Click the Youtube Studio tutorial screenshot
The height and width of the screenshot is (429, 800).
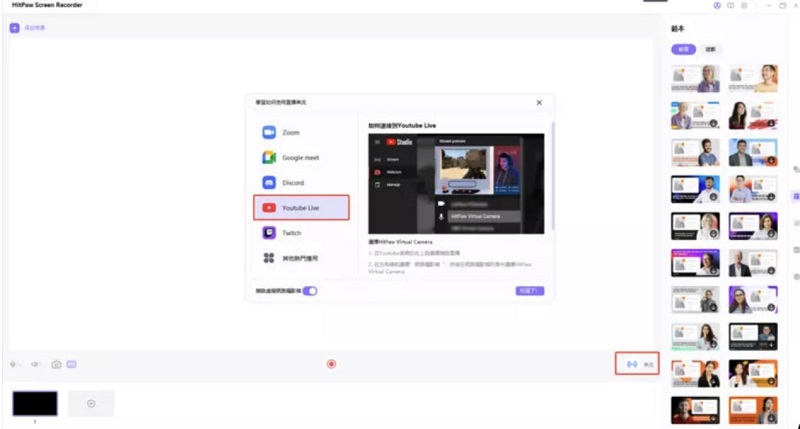point(456,184)
